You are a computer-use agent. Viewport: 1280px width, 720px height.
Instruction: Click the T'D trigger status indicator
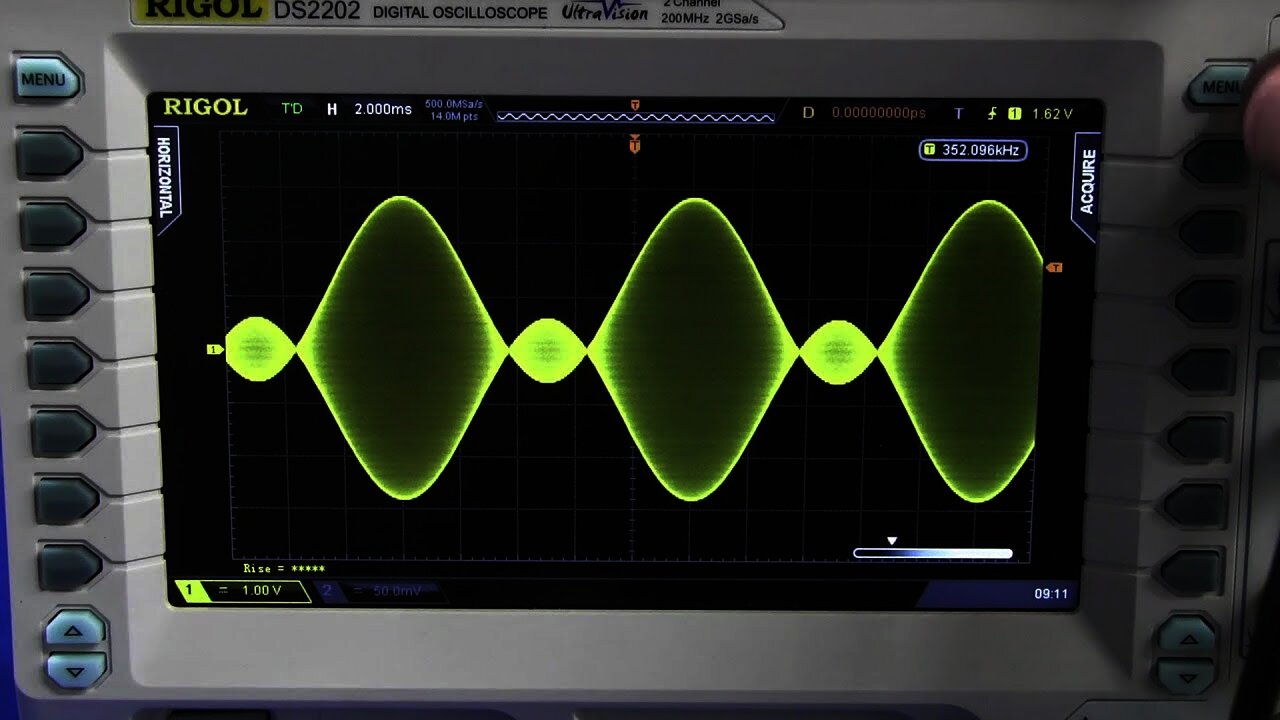pos(291,108)
